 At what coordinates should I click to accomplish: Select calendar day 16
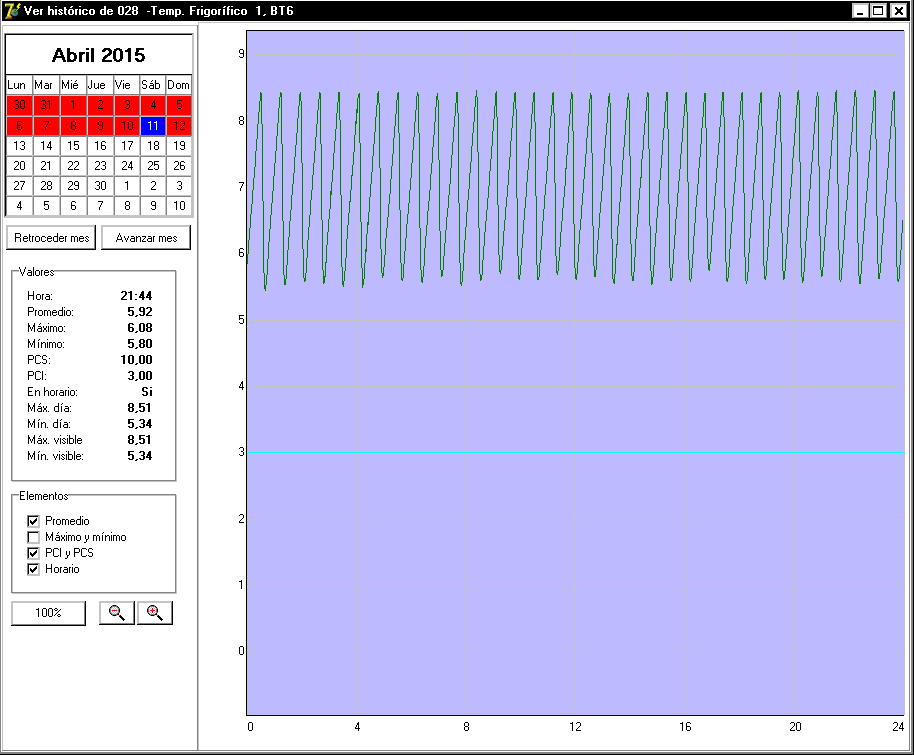100,146
